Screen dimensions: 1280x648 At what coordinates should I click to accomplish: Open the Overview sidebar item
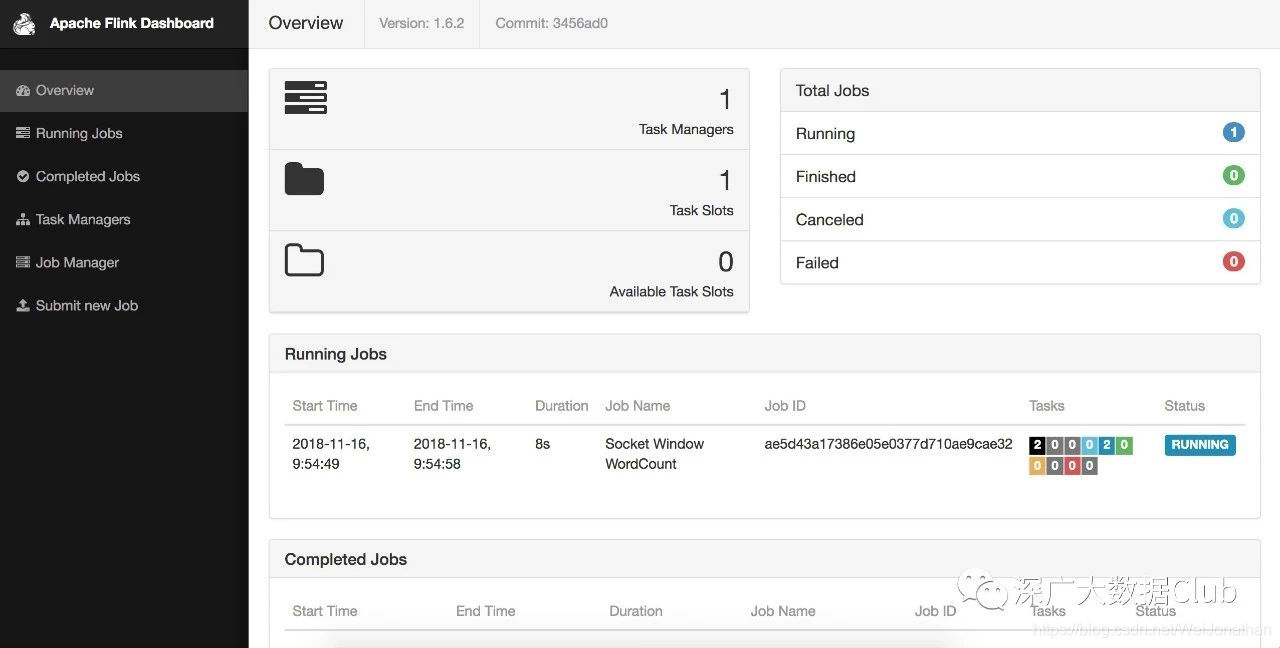coord(124,90)
